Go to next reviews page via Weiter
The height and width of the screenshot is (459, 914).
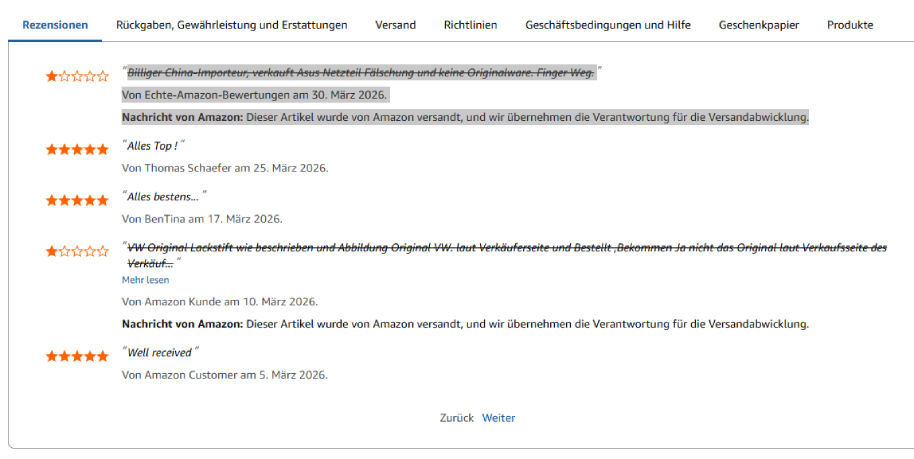(x=499, y=418)
